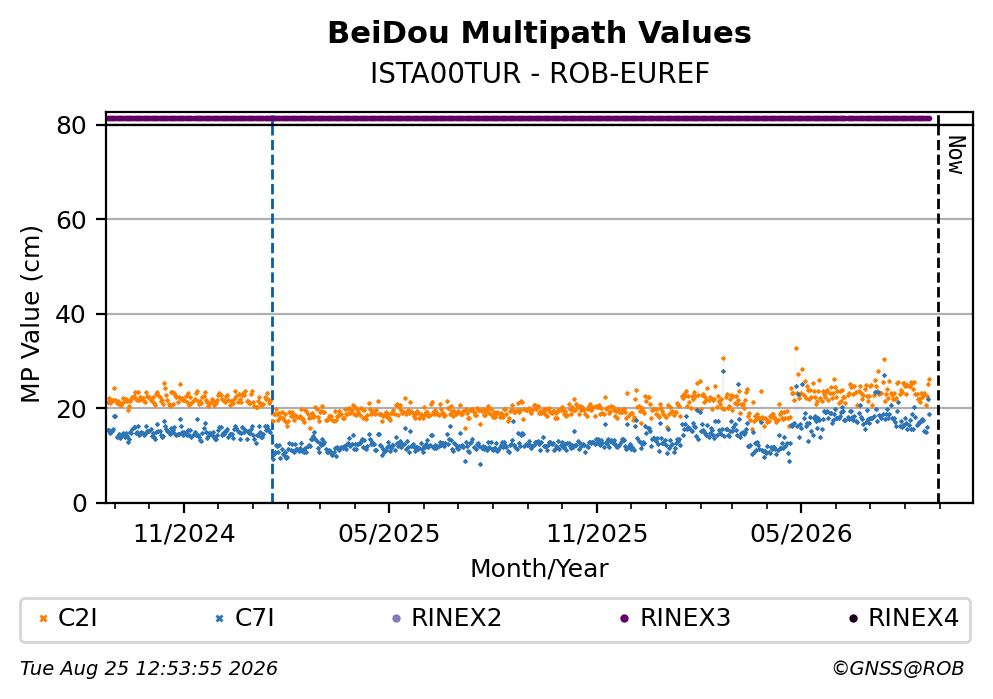Click the blue dashed vertical line
The image size is (993, 699).
[272, 310]
